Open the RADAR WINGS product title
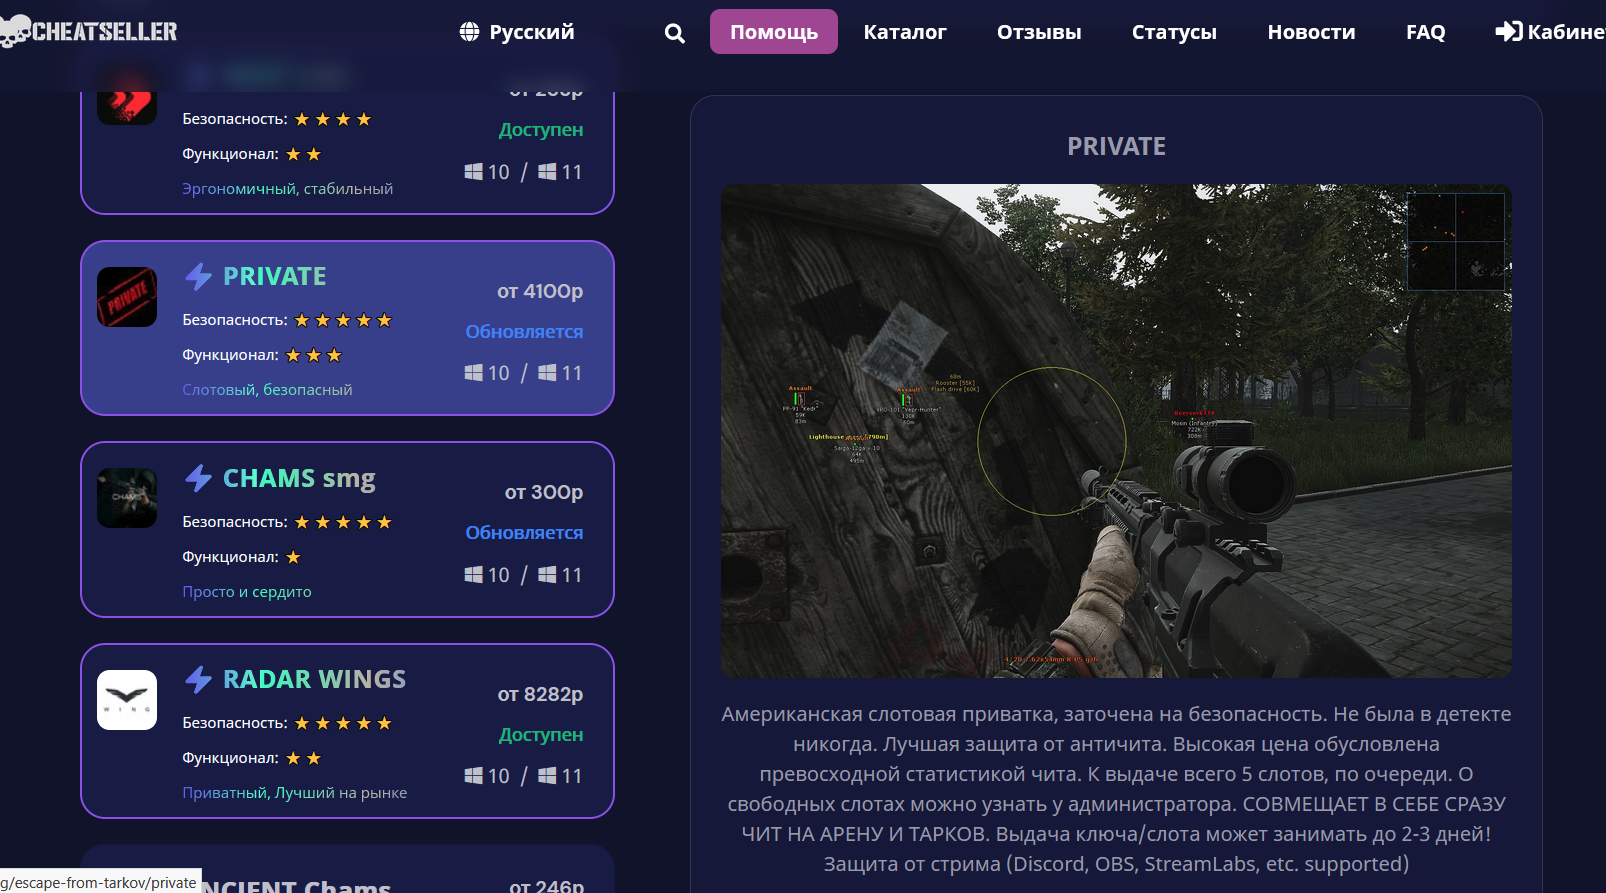Image resolution: width=1606 pixels, height=893 pixels. click(314, 679)
